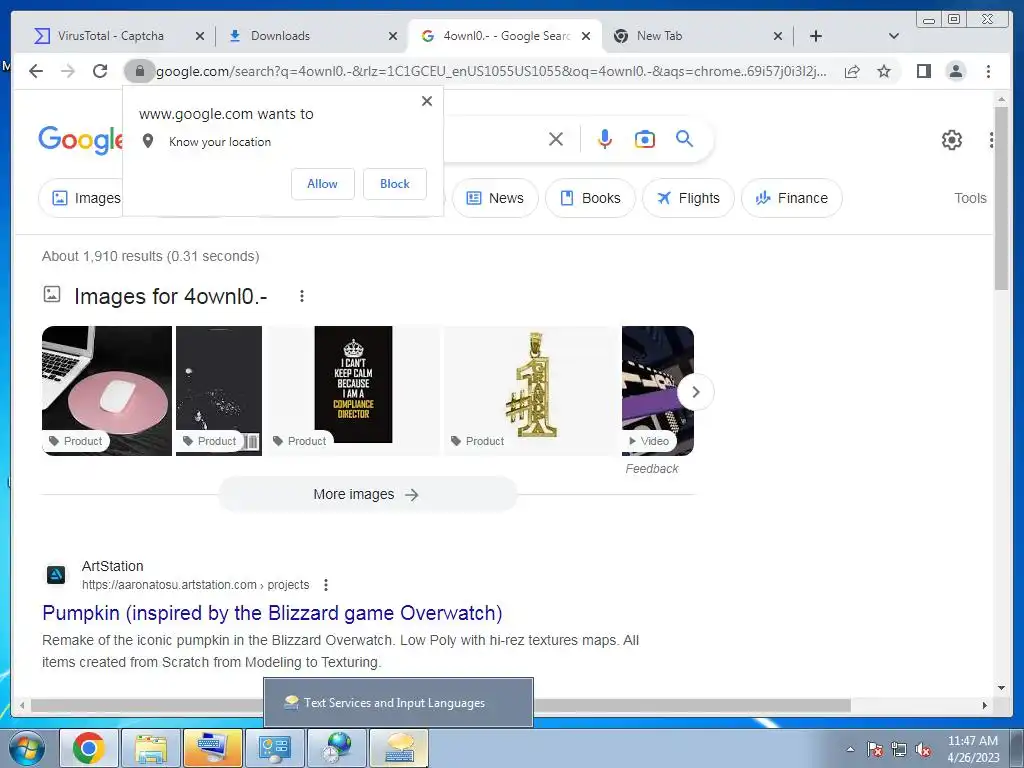Block google.com location access
Viewport: 1024px width, 768px height.
tap(395, 184)
